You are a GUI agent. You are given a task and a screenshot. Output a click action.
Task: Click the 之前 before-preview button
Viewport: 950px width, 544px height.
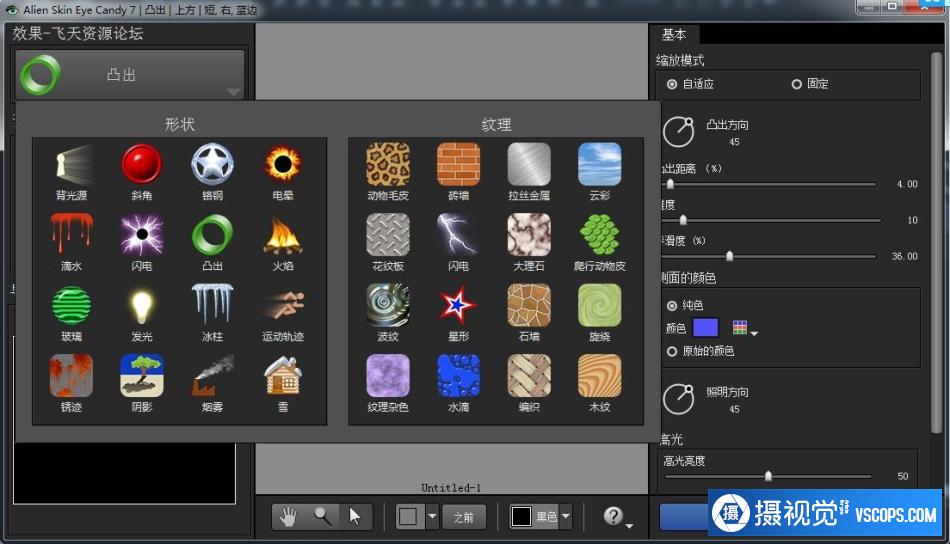point(463,517)
